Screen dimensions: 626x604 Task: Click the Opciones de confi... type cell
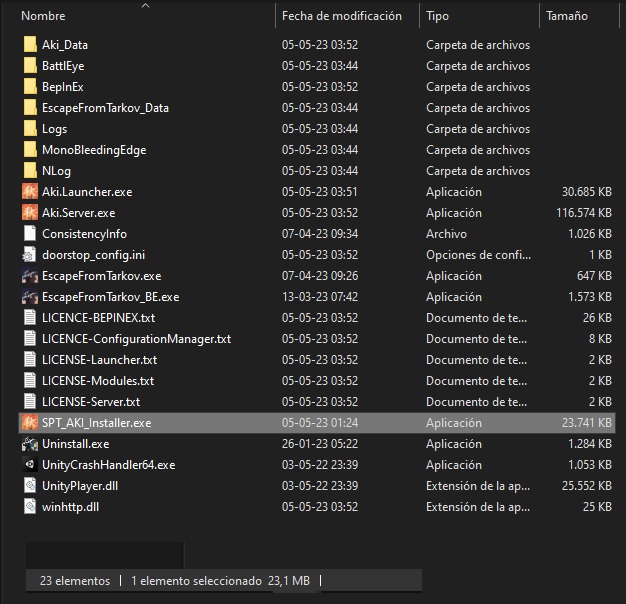(x=479, y=255)
